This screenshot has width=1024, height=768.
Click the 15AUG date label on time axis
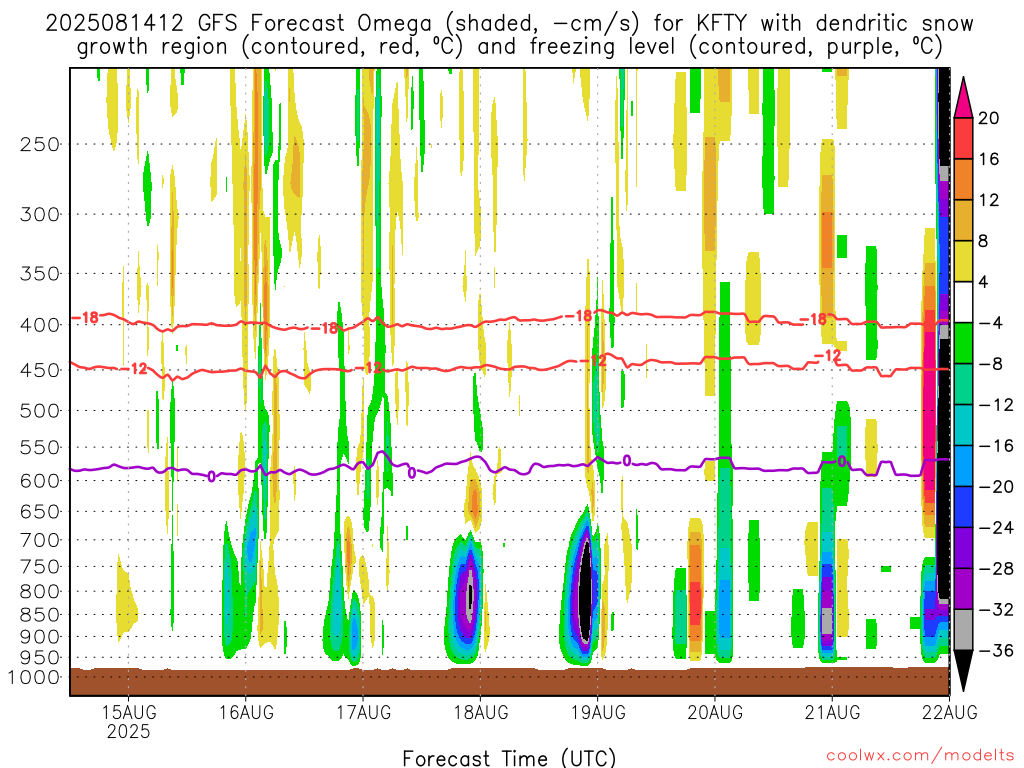pyautogui.click(x=129, y=712)
